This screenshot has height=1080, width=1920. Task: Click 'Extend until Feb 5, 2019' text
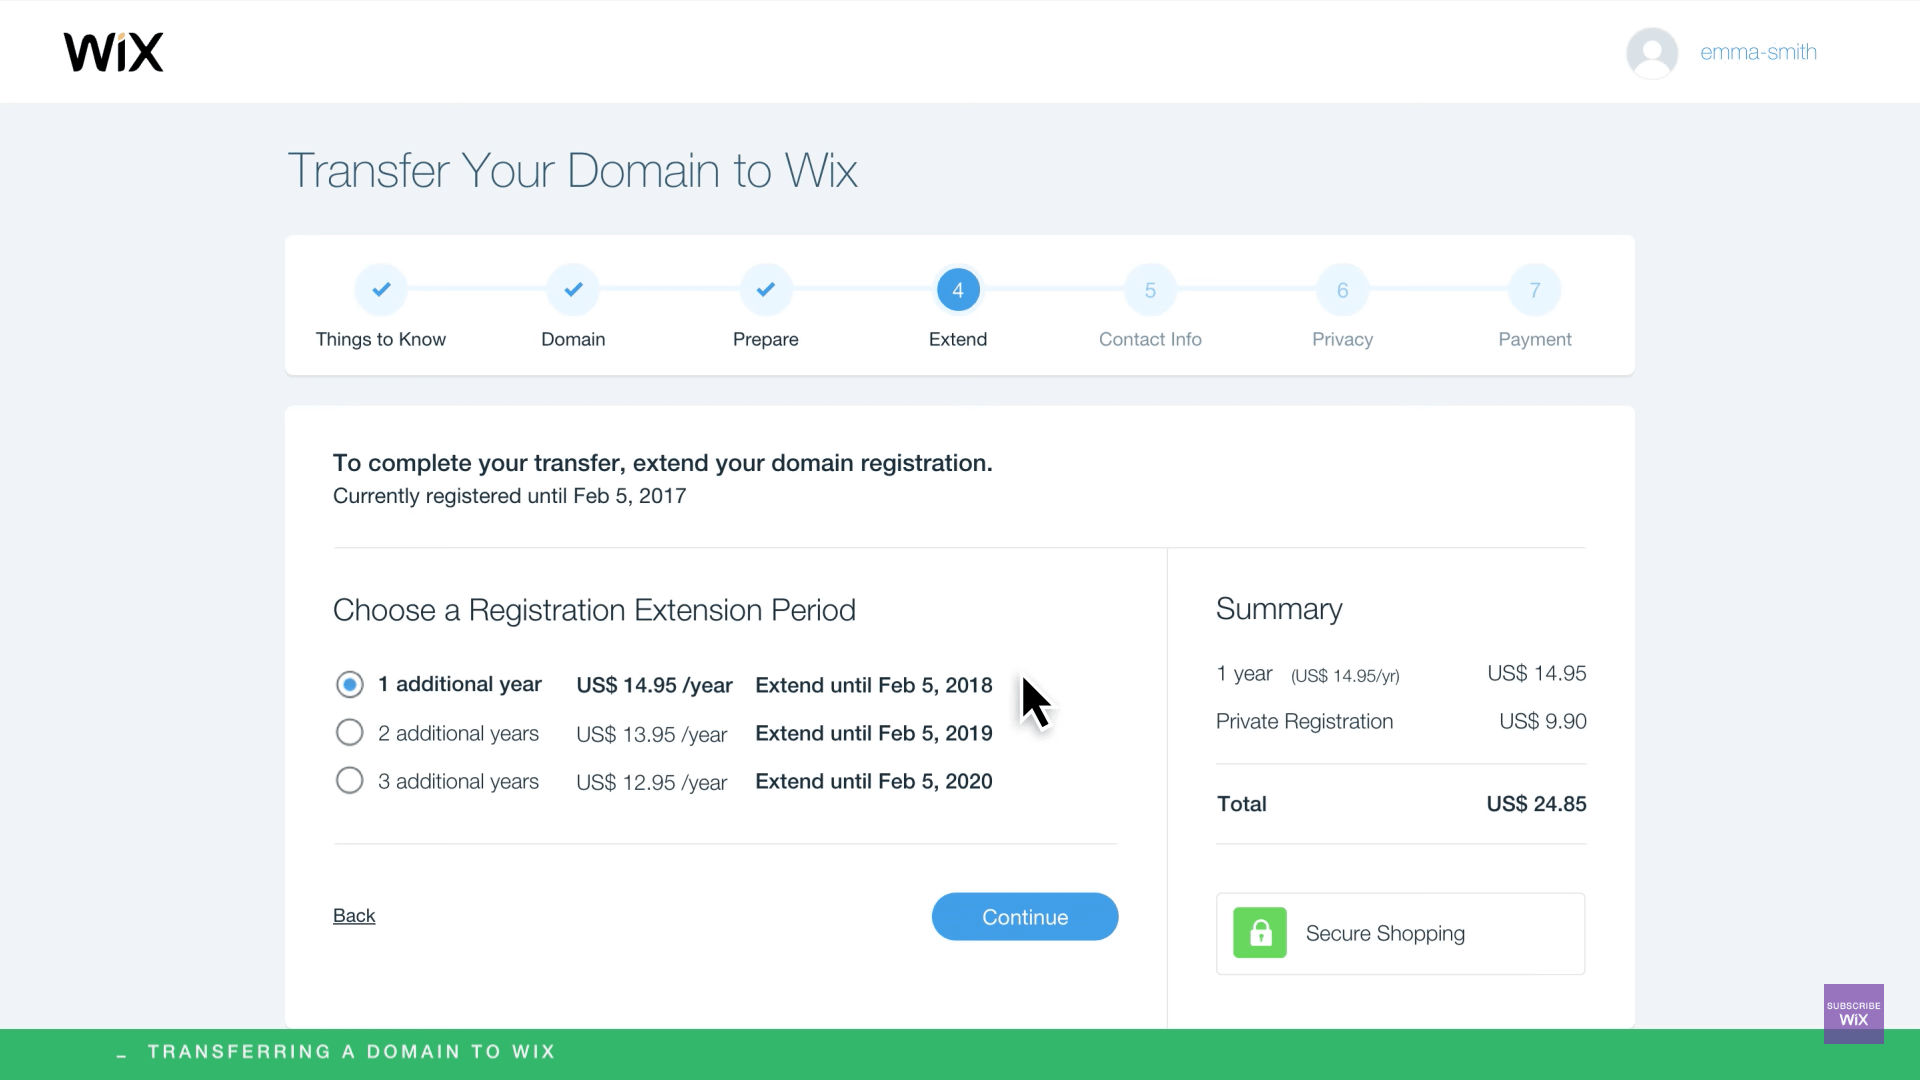coord(874,733)
